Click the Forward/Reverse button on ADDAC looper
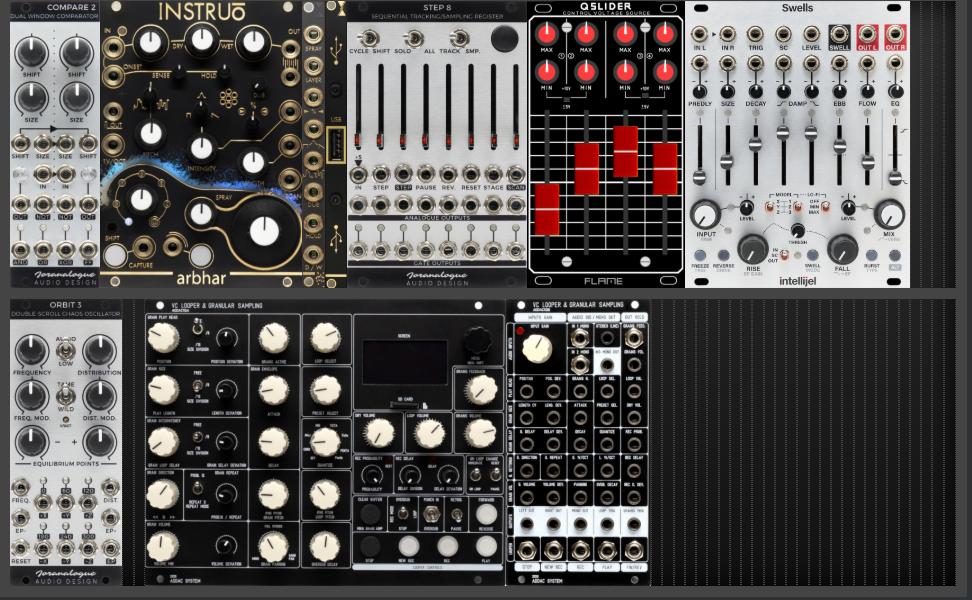Screen dimensions: 972x600 click(486, 514)
